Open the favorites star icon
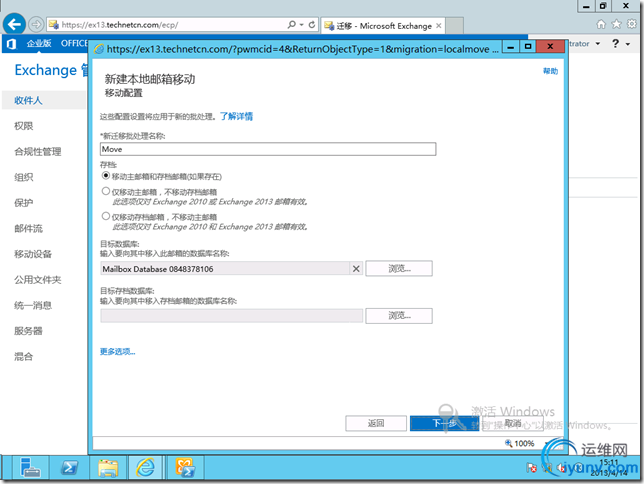Viewport: 644px width, 484px height. pos(616,24)
